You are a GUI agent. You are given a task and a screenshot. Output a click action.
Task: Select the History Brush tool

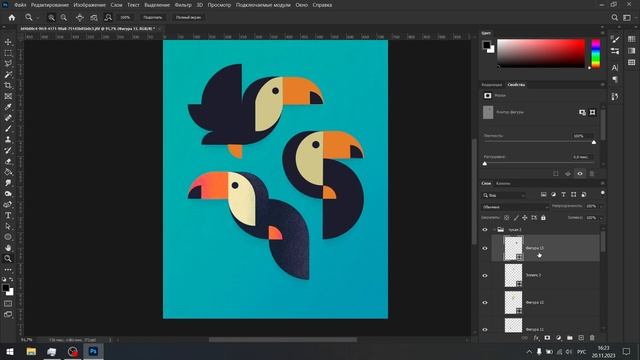pyautogui.click(x=8, y=150)
